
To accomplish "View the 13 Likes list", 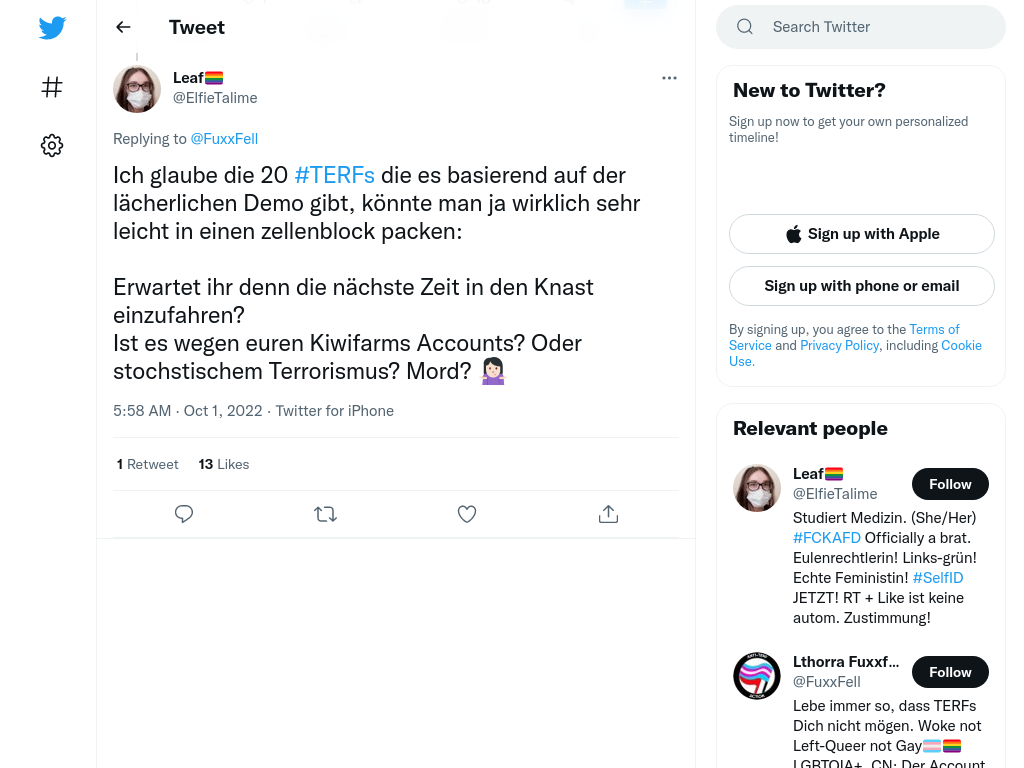I will (x=223, y=464).
